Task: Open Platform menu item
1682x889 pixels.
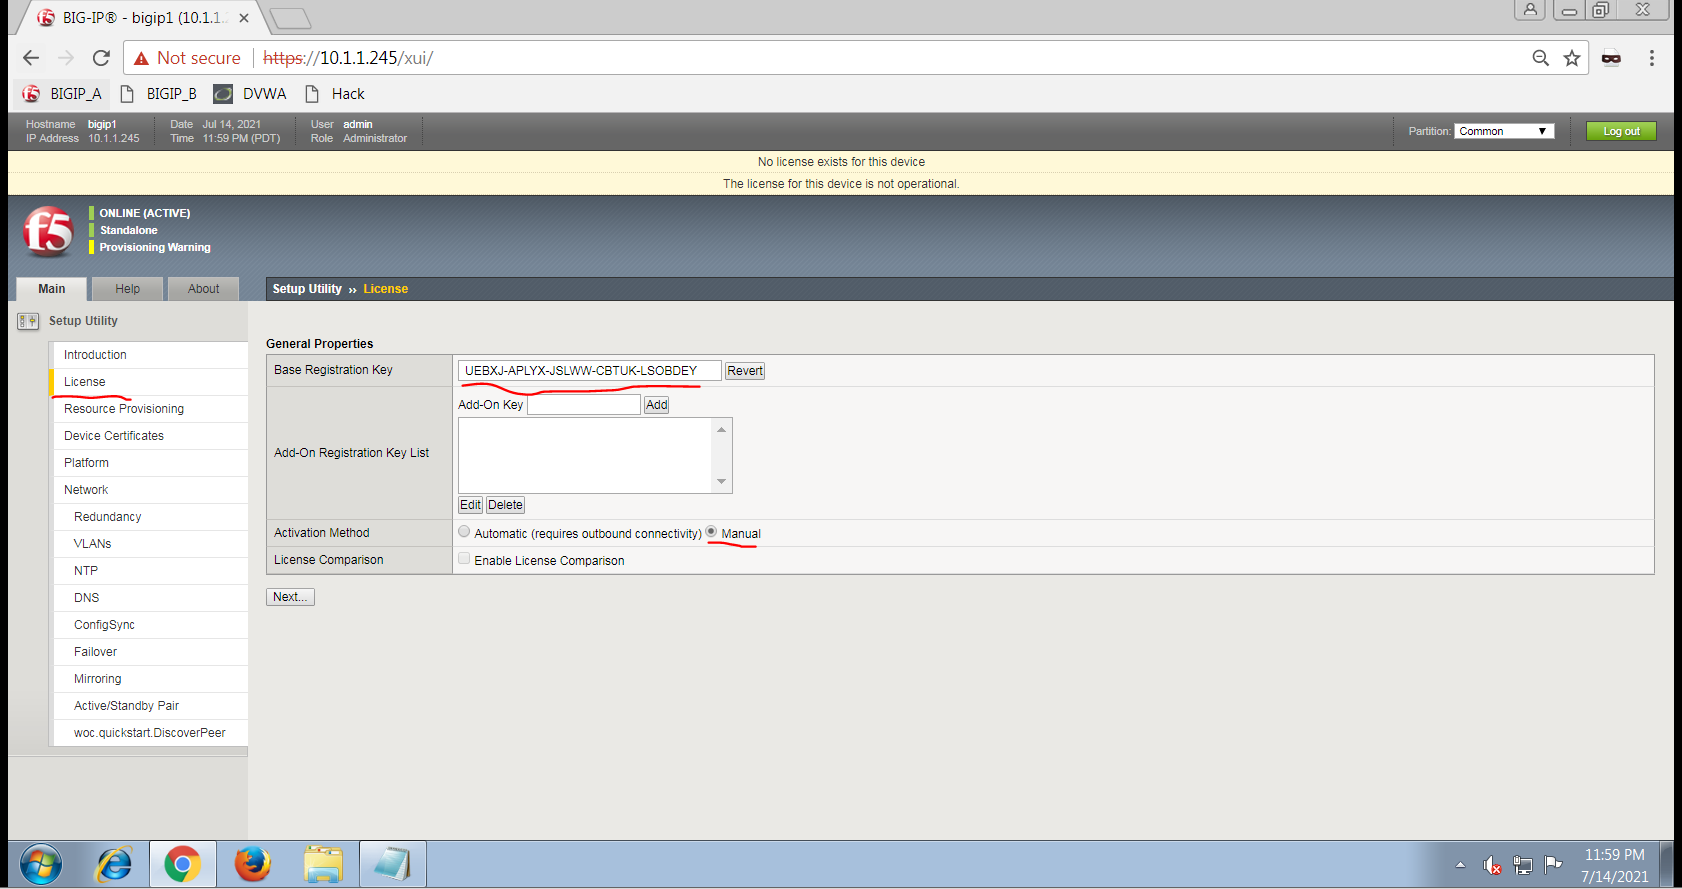Action: (x=150, y=463)
